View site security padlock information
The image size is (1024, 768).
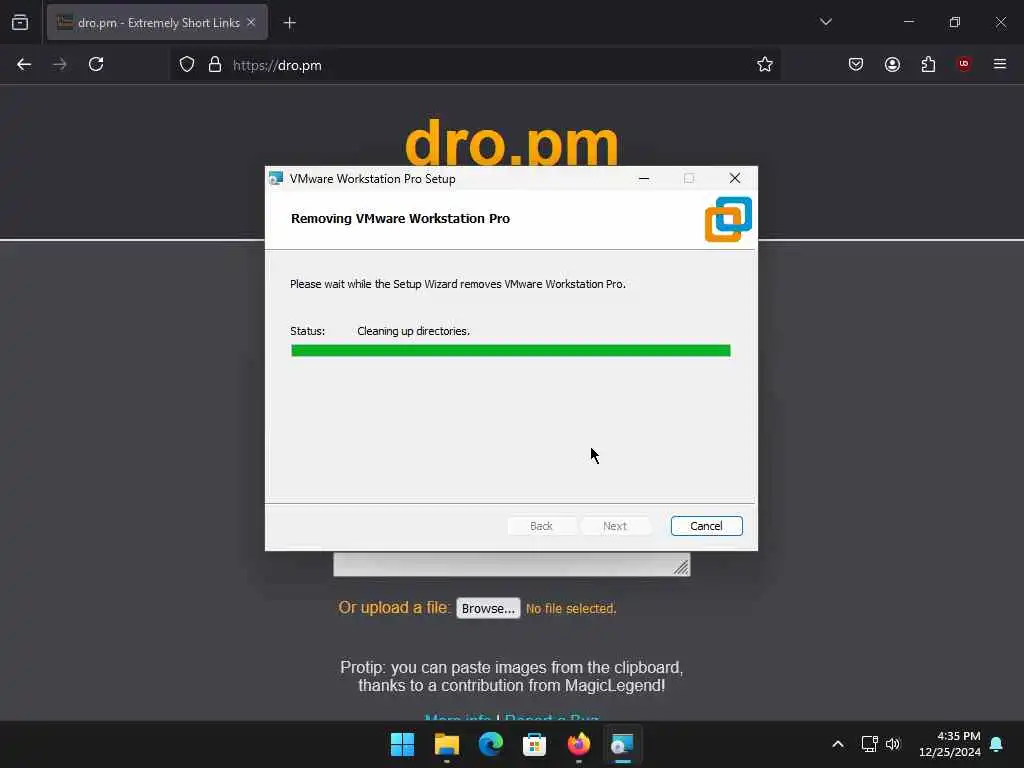[x=215, y=65]
